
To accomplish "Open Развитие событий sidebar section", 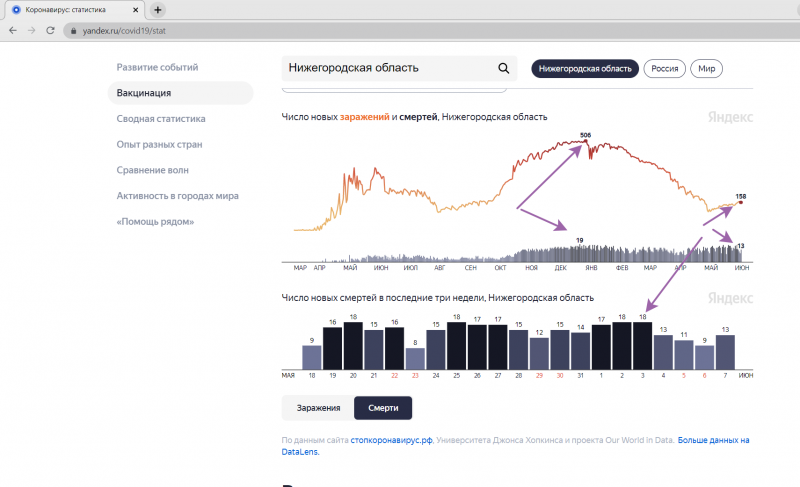I will pyautogui.click(x=157, y=67).
